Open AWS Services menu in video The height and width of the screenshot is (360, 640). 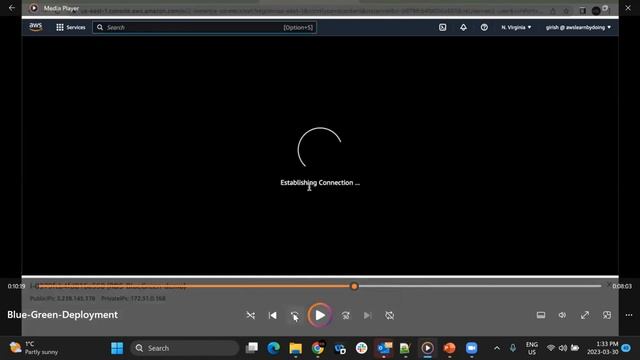point(71,27)
